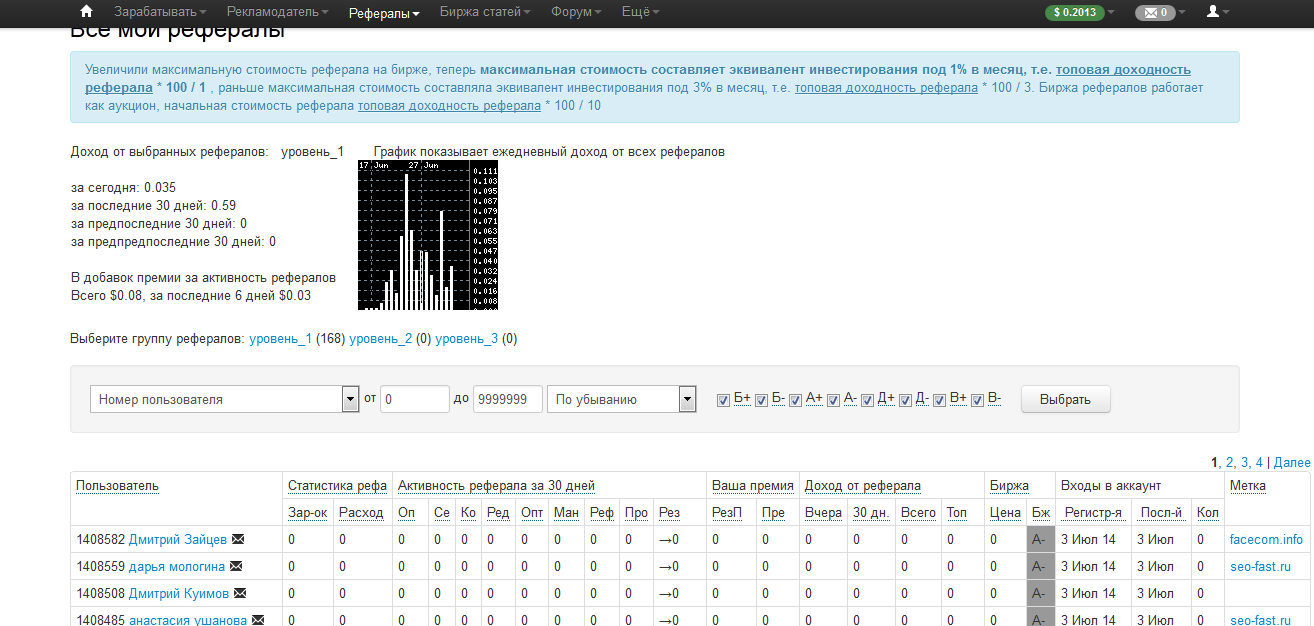
Task: Click the А- exchange badge for Дмитрий Куимов
Action: 1040,594
